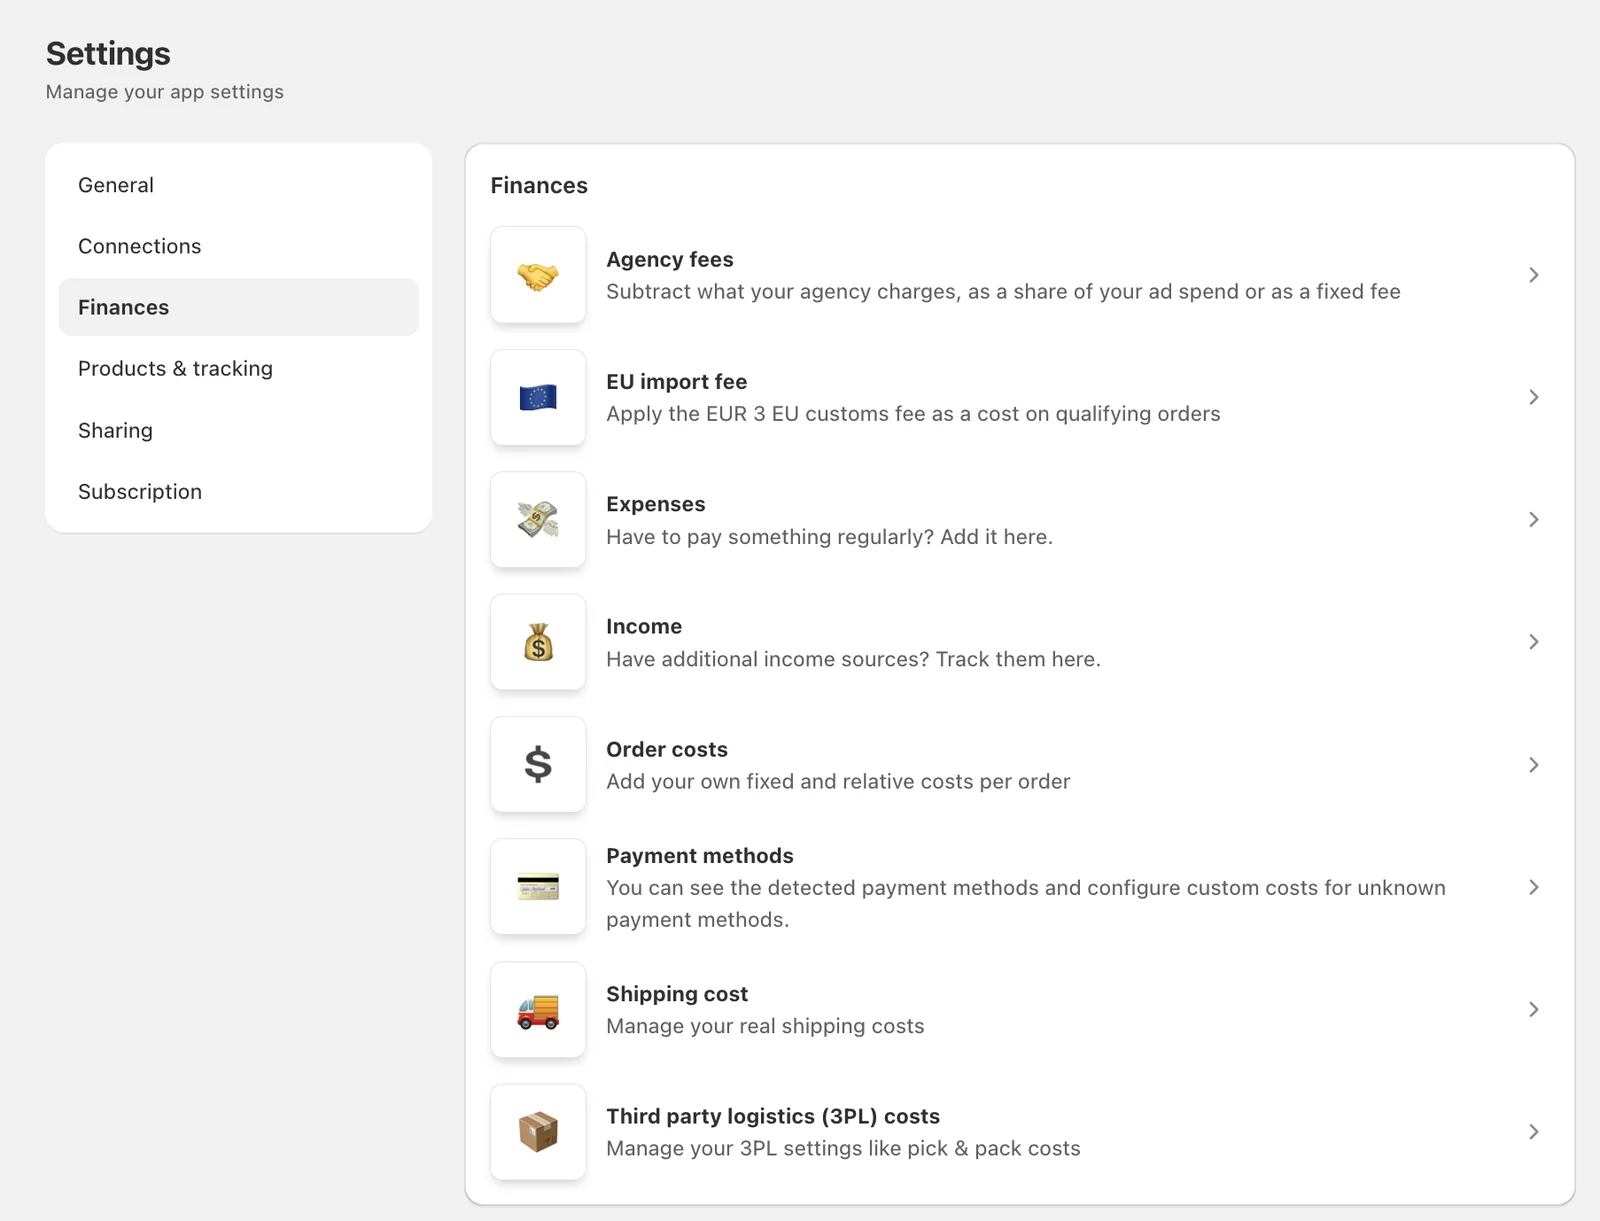Click the Third party logistics row chevron
The image size is (1600, 1221).
click(1534, 1132)
